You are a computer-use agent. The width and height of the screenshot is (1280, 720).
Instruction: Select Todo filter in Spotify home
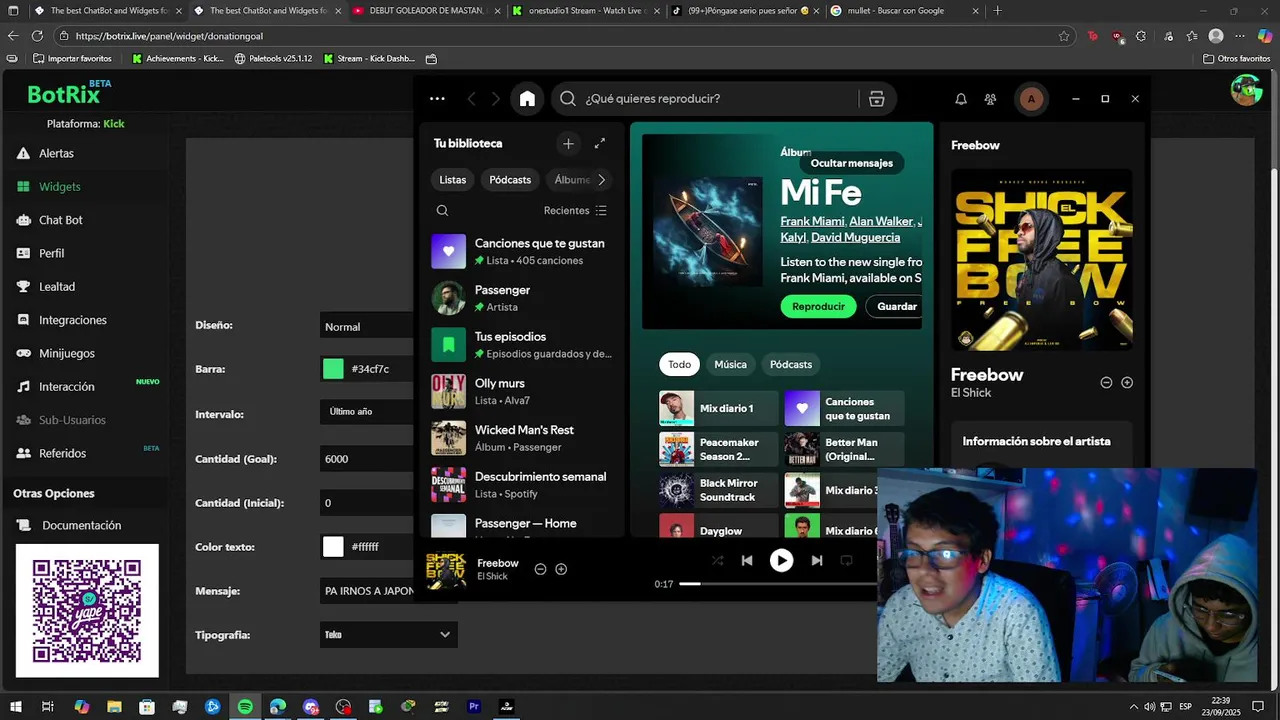[x=680, y=365]
